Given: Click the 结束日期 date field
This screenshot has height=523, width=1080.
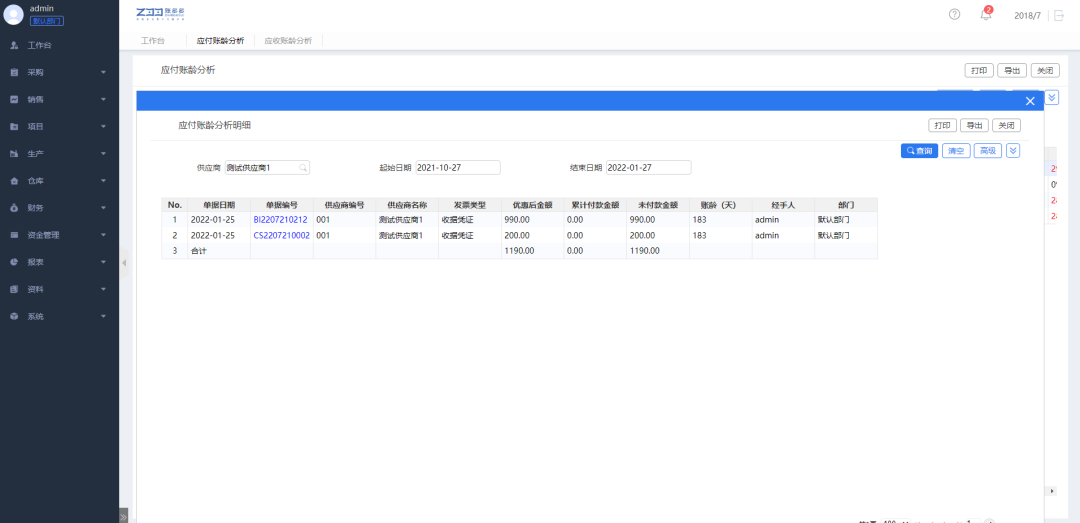Looking at the screenshot, I should [x=648, y=168].
